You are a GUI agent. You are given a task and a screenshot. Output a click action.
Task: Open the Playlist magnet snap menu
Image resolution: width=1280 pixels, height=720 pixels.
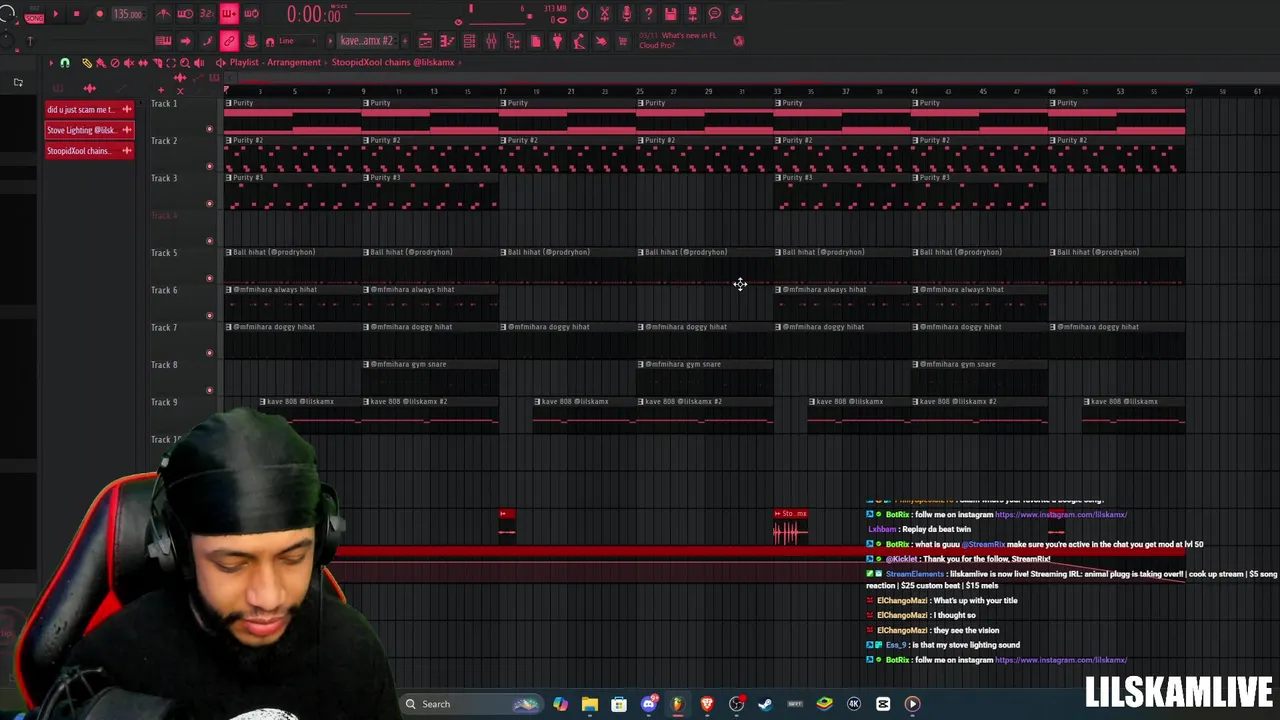pos(65,62)
